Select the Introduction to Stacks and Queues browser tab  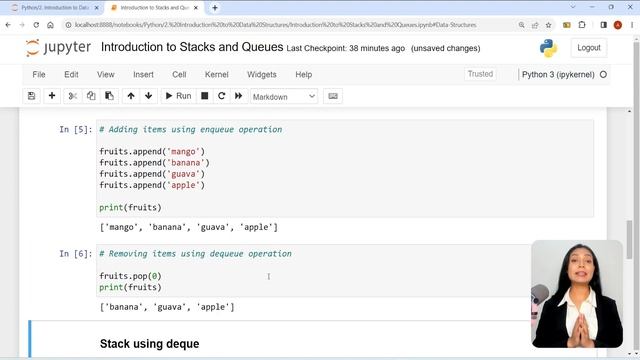tap(154, 8)
